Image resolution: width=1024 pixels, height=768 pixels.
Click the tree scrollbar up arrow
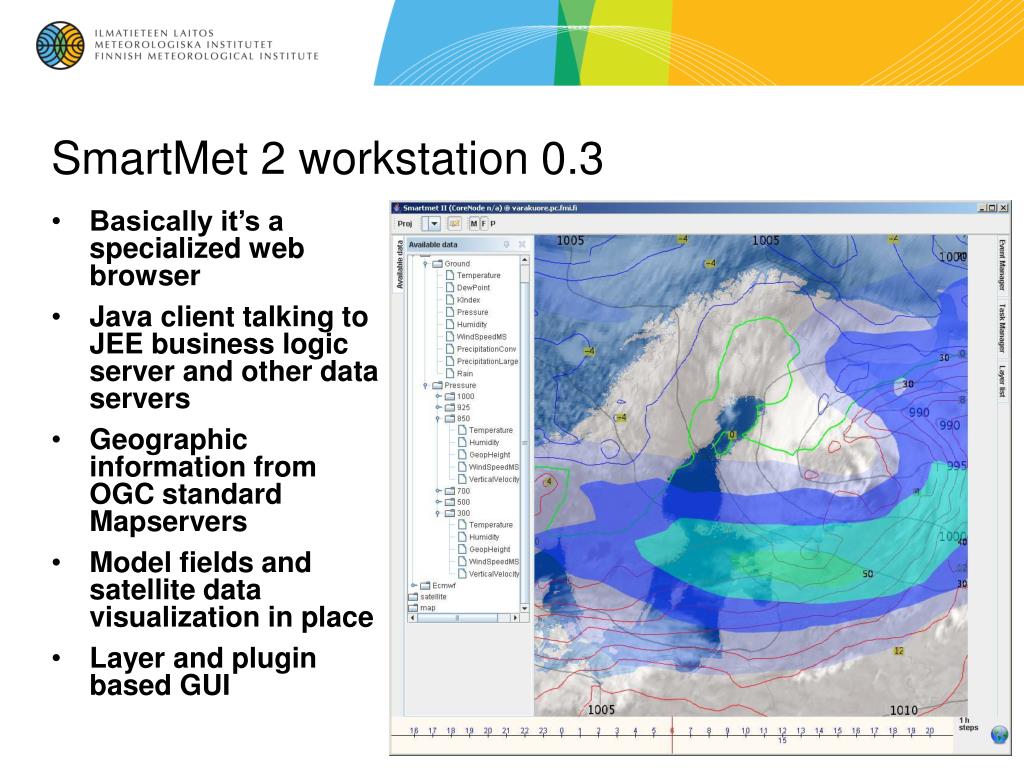click(x=524, y=260)
